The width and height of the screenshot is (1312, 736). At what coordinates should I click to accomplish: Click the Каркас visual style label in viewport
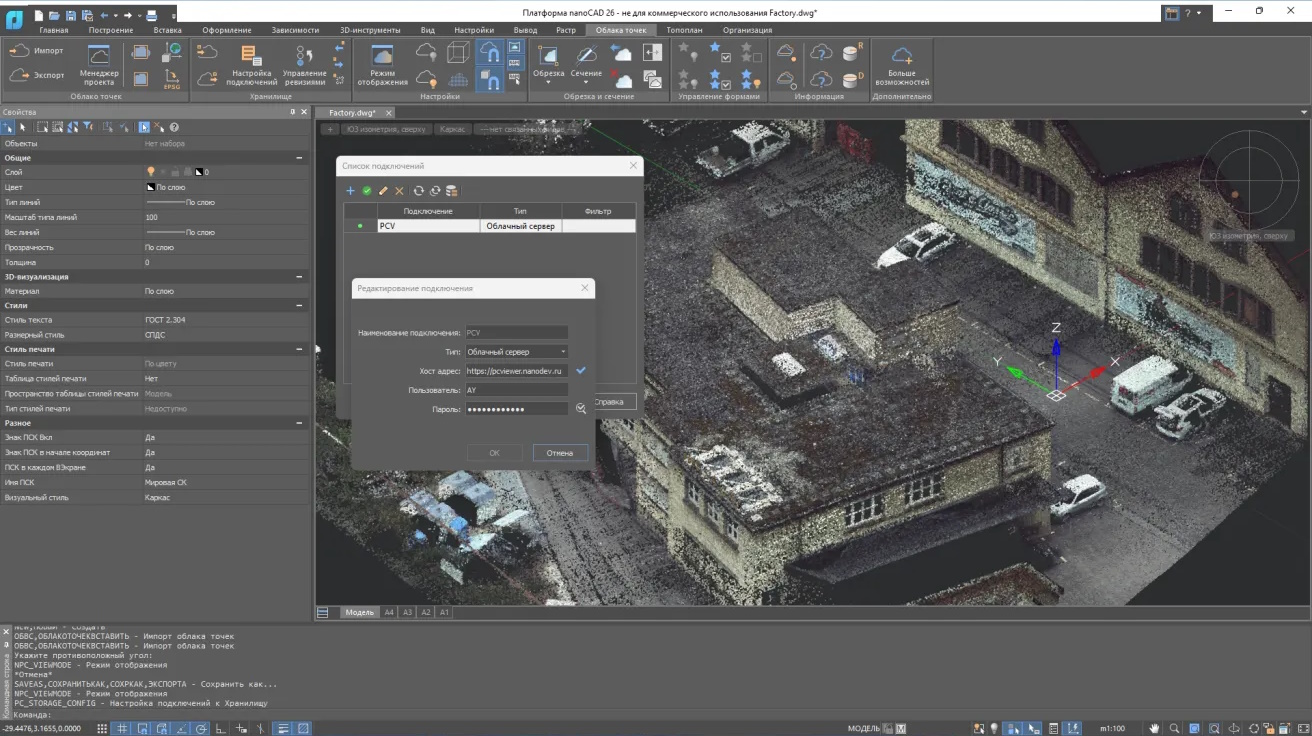pos(453,129)
